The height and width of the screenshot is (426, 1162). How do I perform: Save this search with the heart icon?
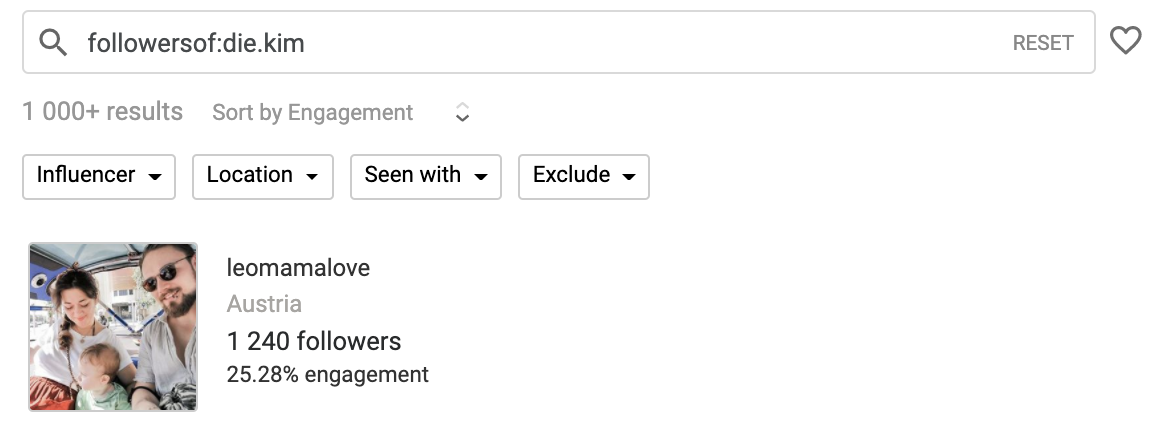[1125, 41]
